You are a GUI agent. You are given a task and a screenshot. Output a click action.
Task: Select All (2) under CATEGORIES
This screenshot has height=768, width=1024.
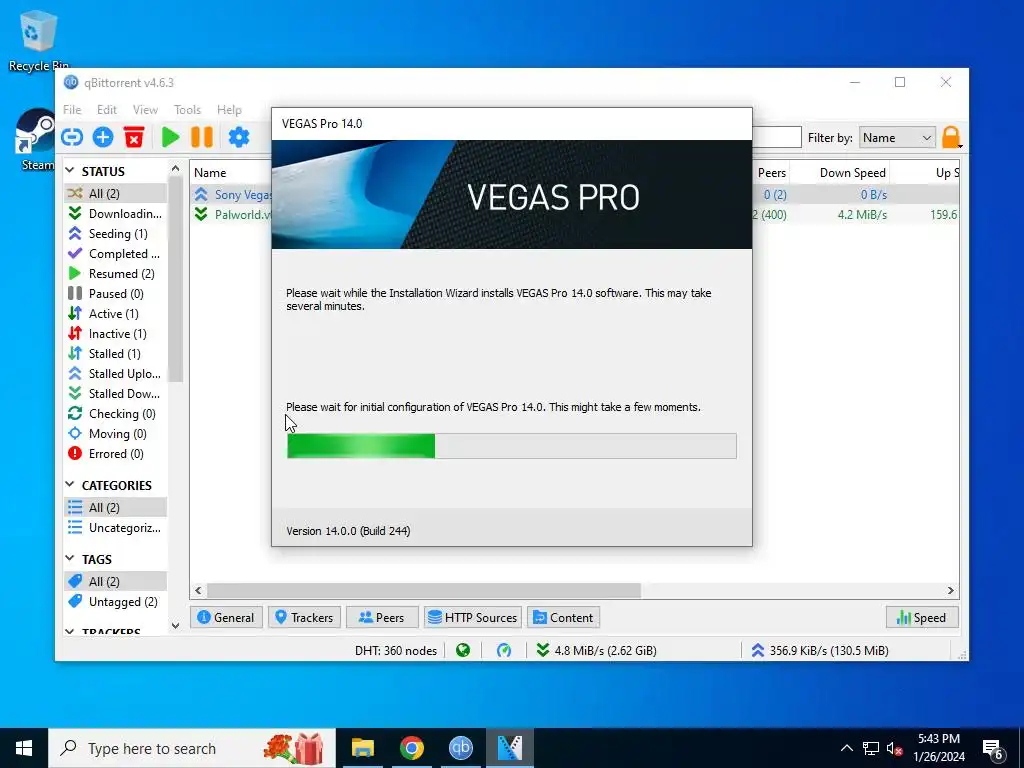(x=116, y=507)
